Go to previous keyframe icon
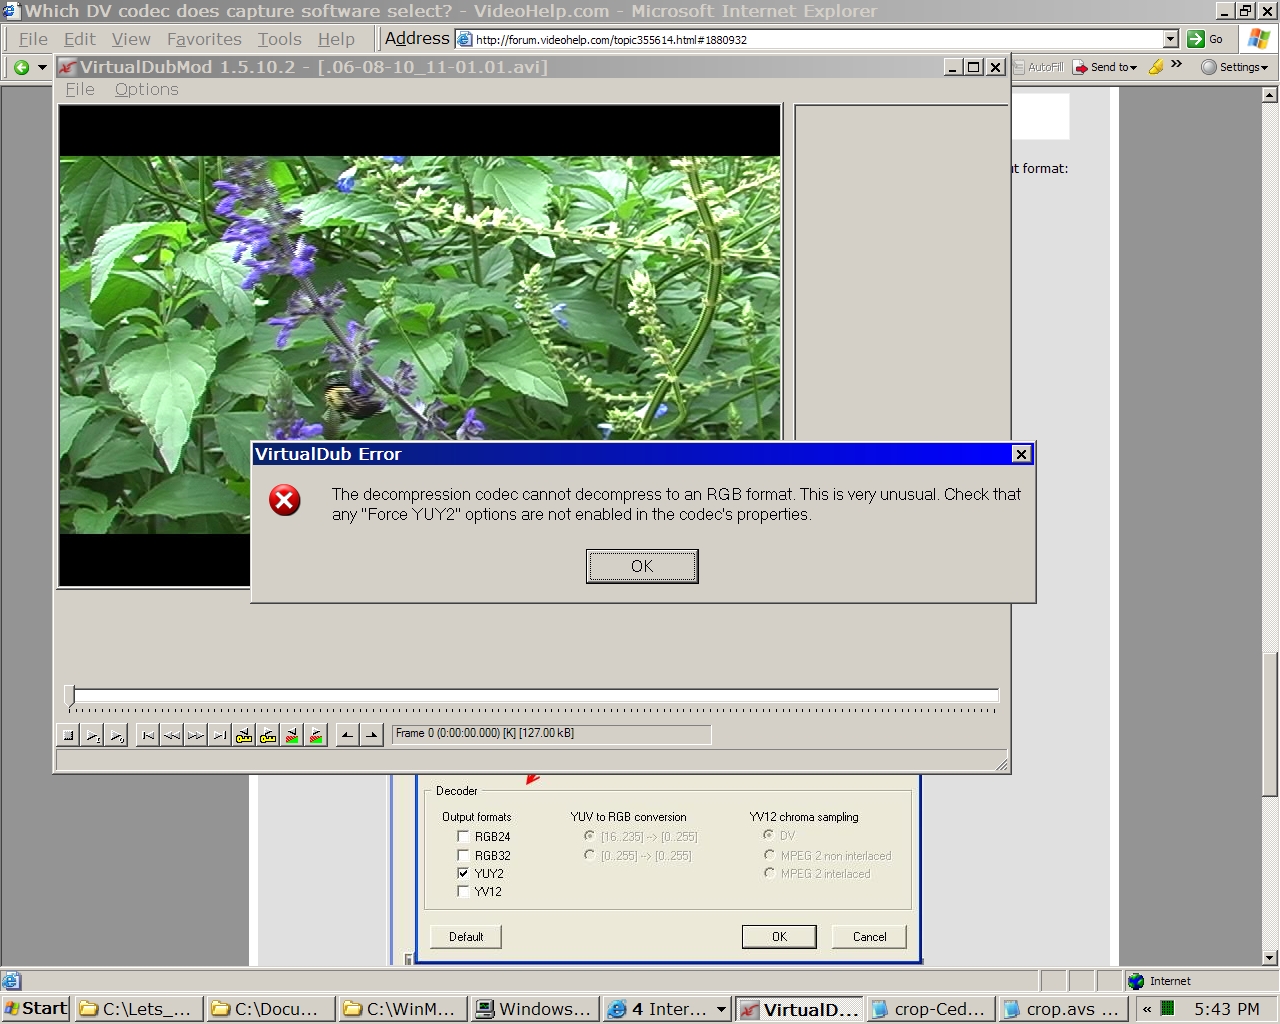 pos(244,735)
